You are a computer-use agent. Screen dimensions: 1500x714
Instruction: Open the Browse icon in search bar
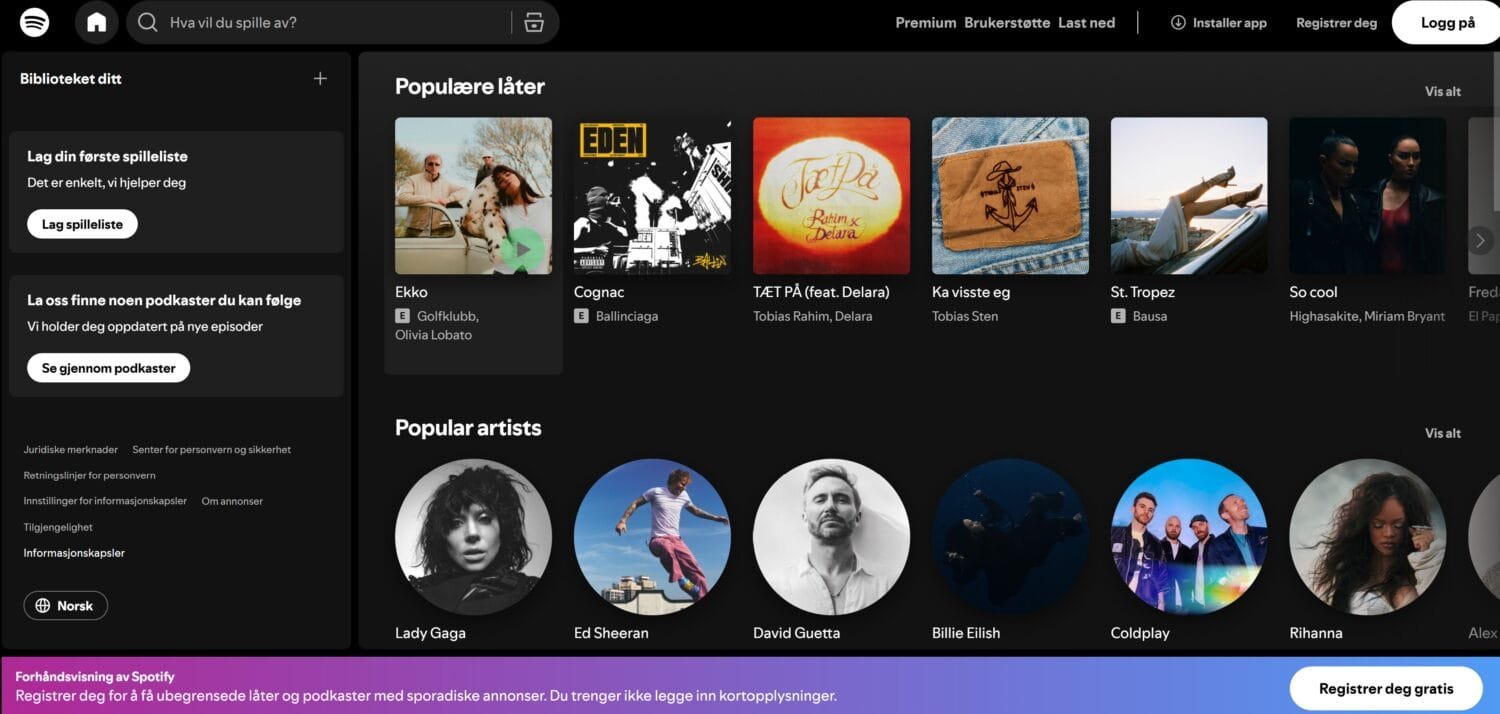click(x=534, y=22)
